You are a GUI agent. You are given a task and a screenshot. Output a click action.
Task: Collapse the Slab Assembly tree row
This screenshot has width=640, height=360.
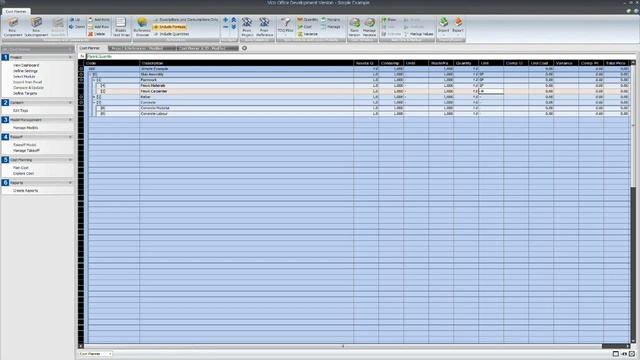click(90, 75)
